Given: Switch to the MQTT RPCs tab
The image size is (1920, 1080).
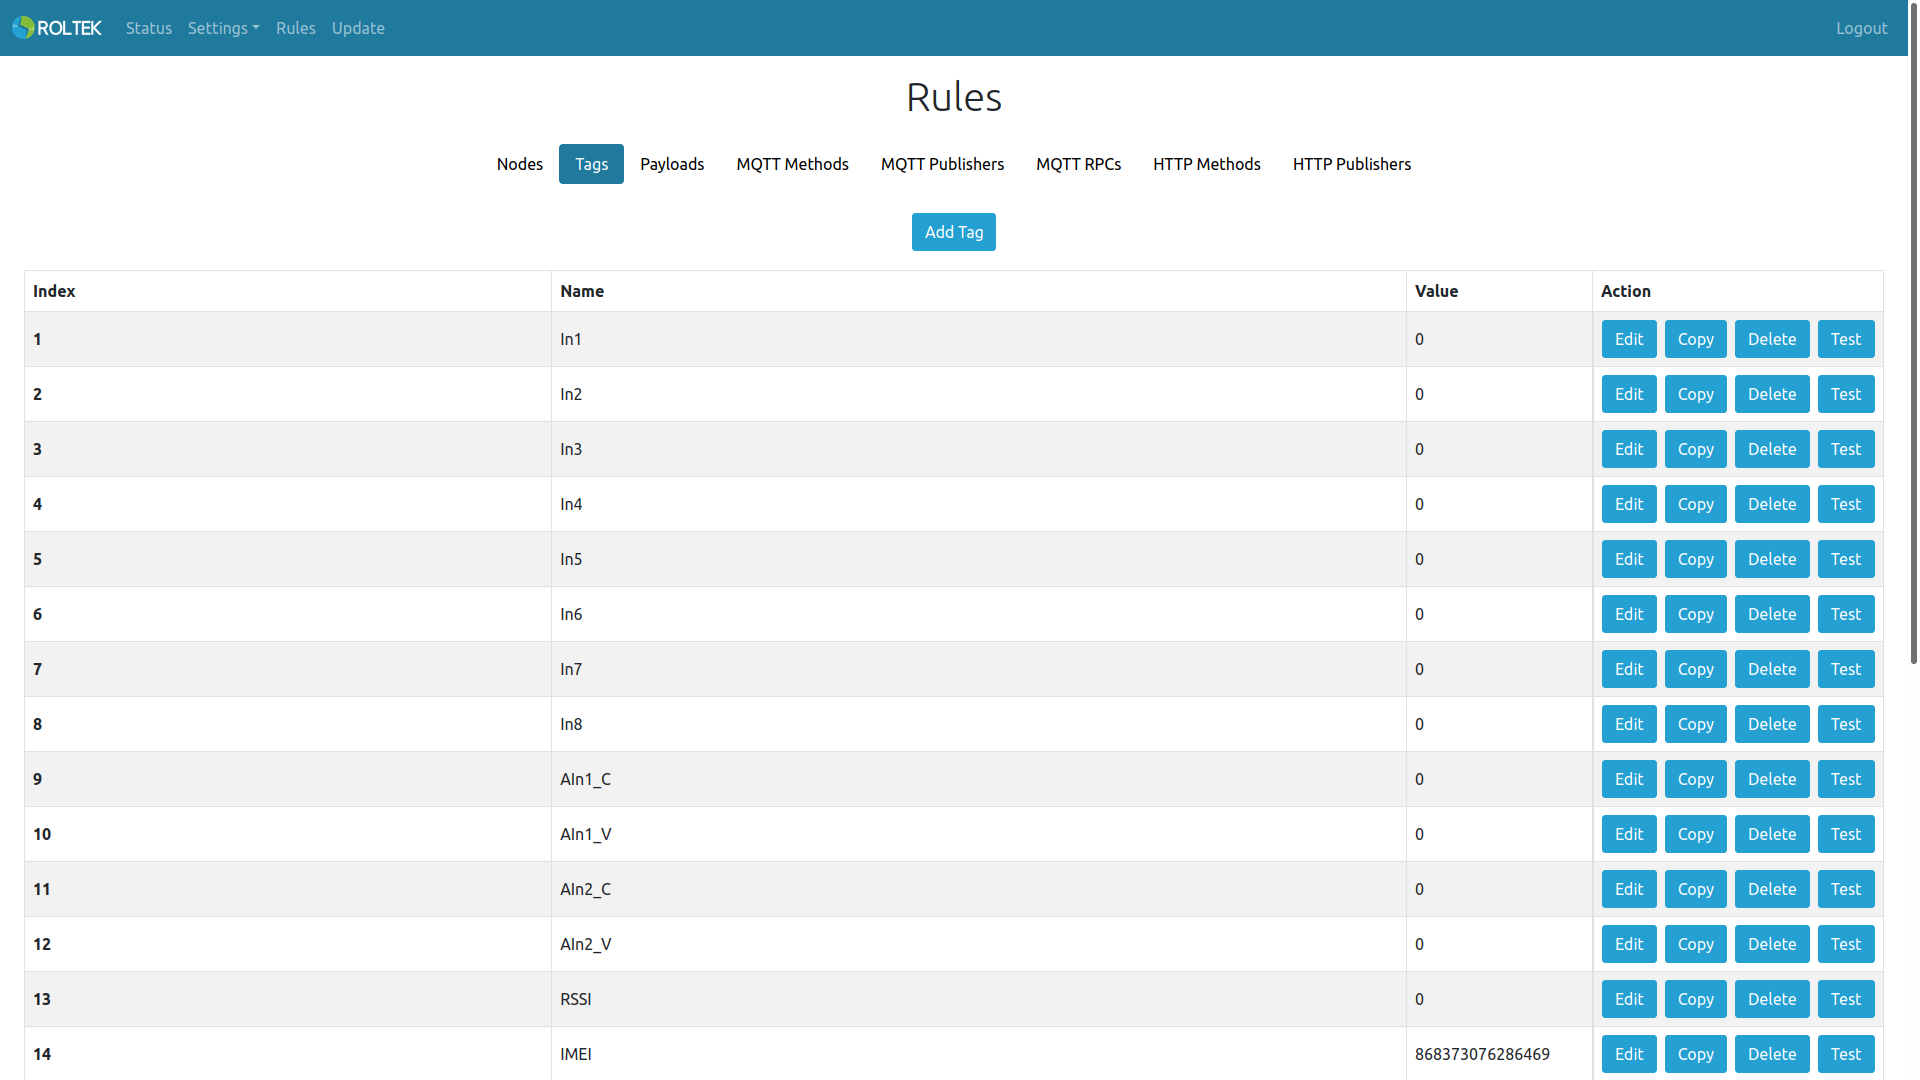Looking at the screenshot, I should pyautogui.click(x=1078, y=164).
